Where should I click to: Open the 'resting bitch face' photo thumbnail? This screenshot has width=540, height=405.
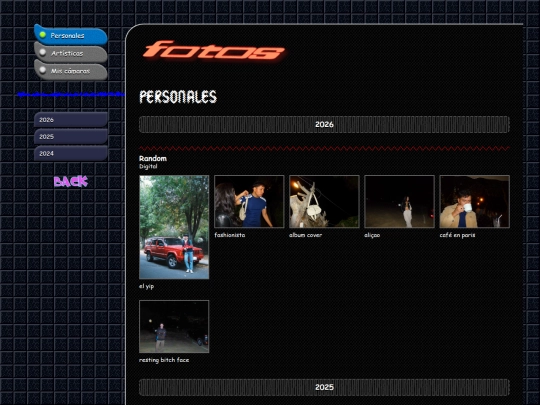(x=174, y=326)
